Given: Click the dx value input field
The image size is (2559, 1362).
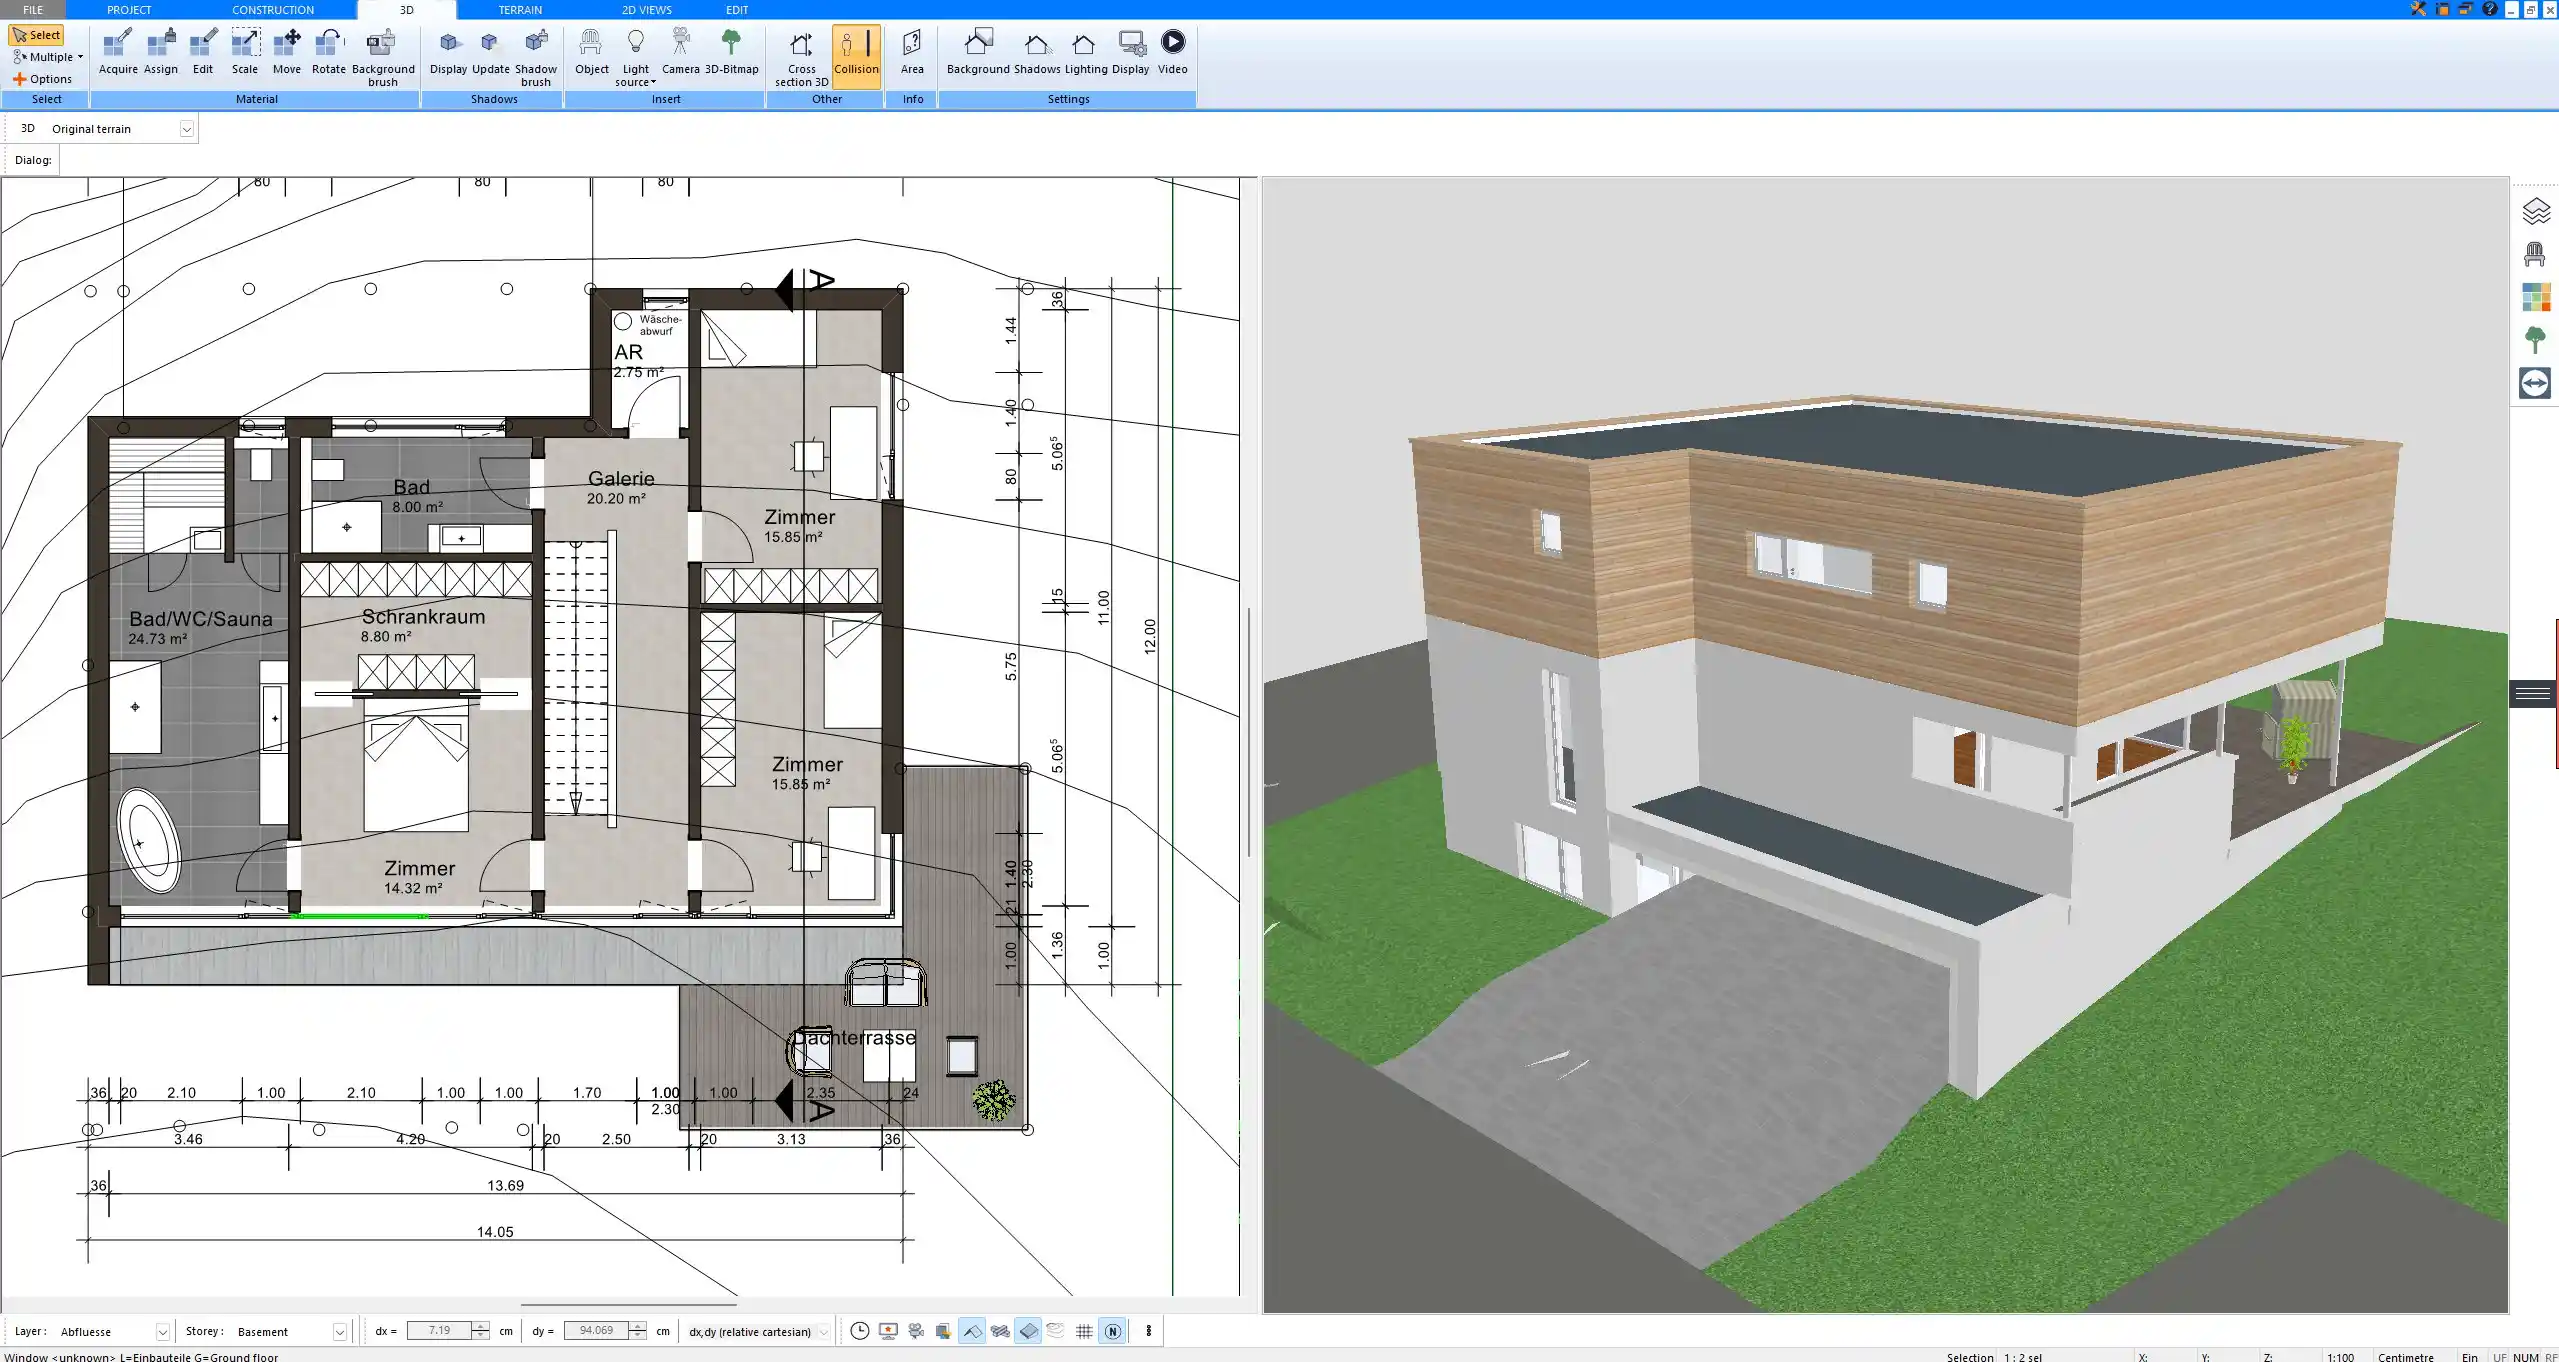Looking at the screenshot, I should click(x=439, y=1331).
